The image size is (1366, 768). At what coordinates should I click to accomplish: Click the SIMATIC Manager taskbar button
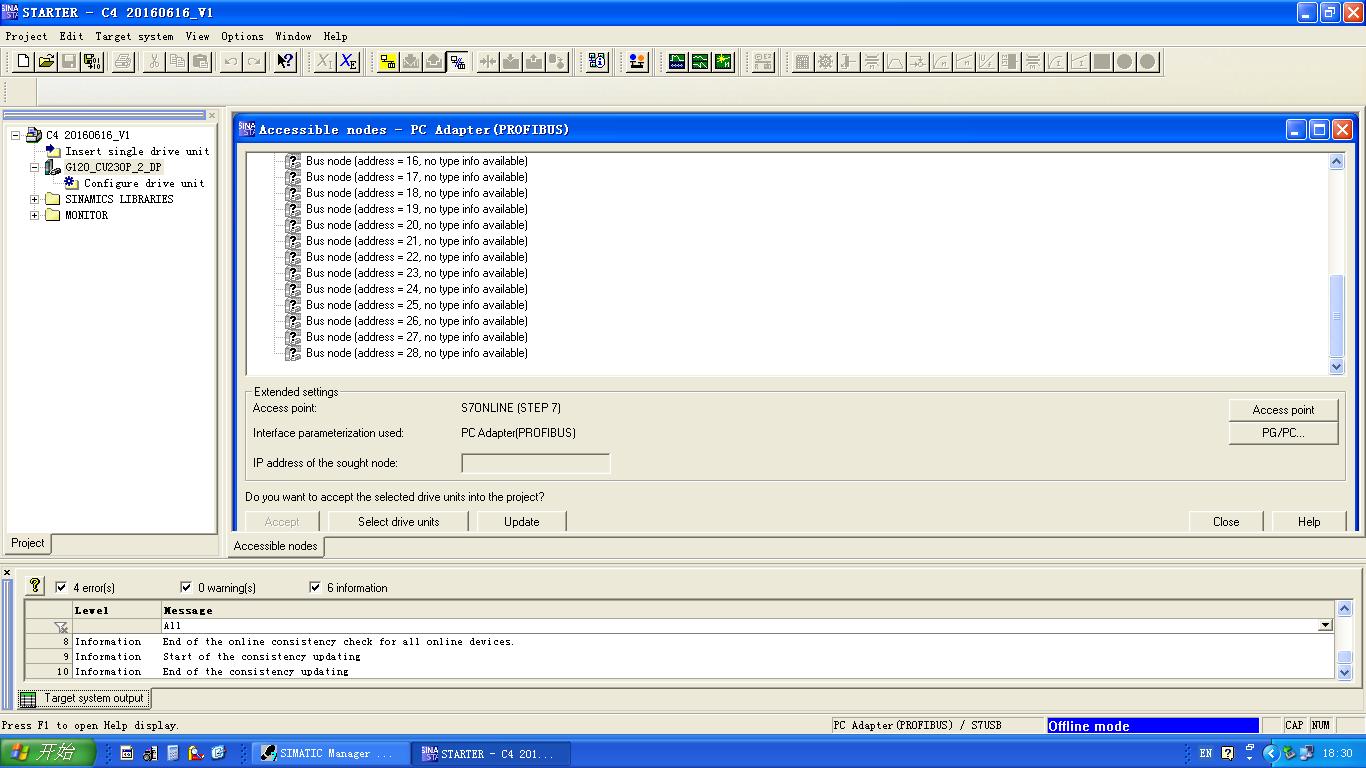(330, 753)
